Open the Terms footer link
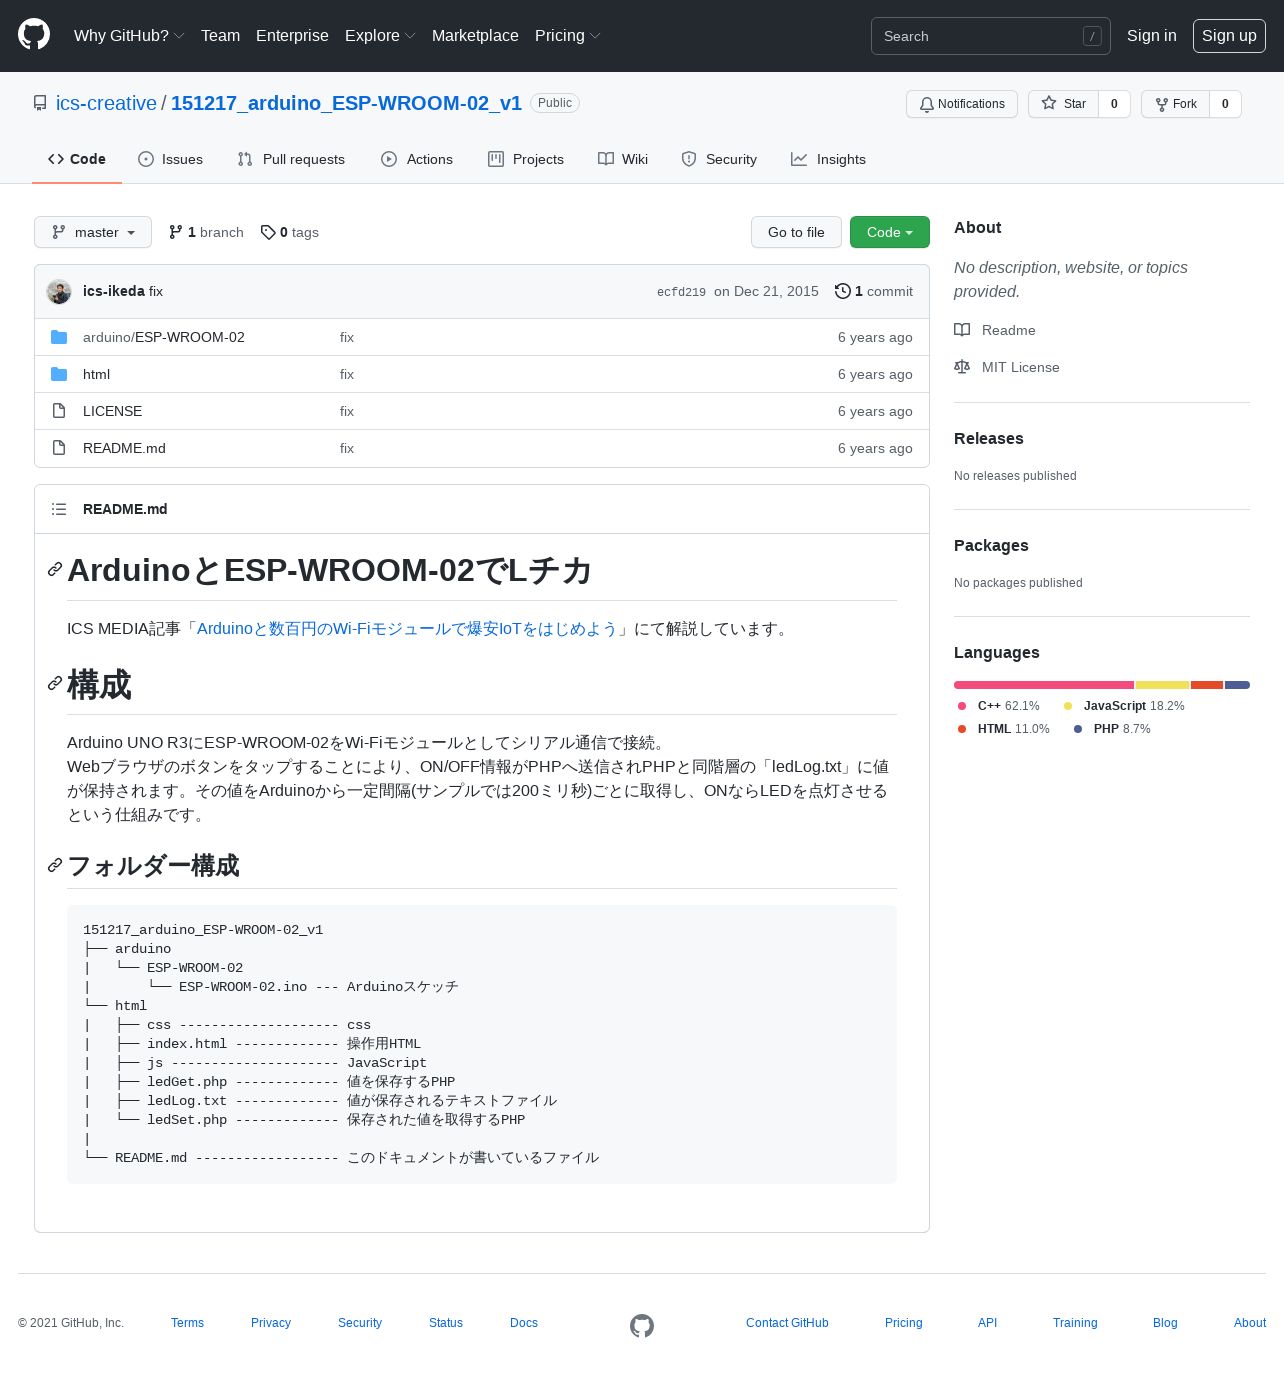 pos(187,1323)
